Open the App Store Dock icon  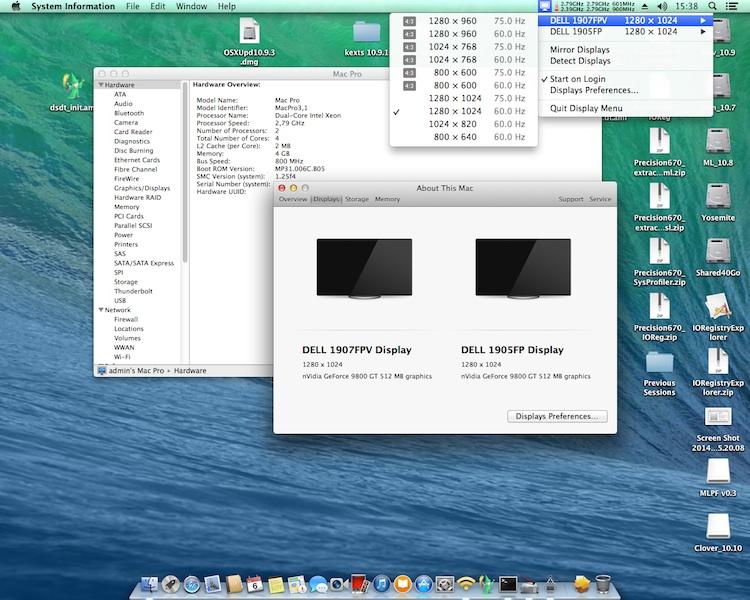423,584
